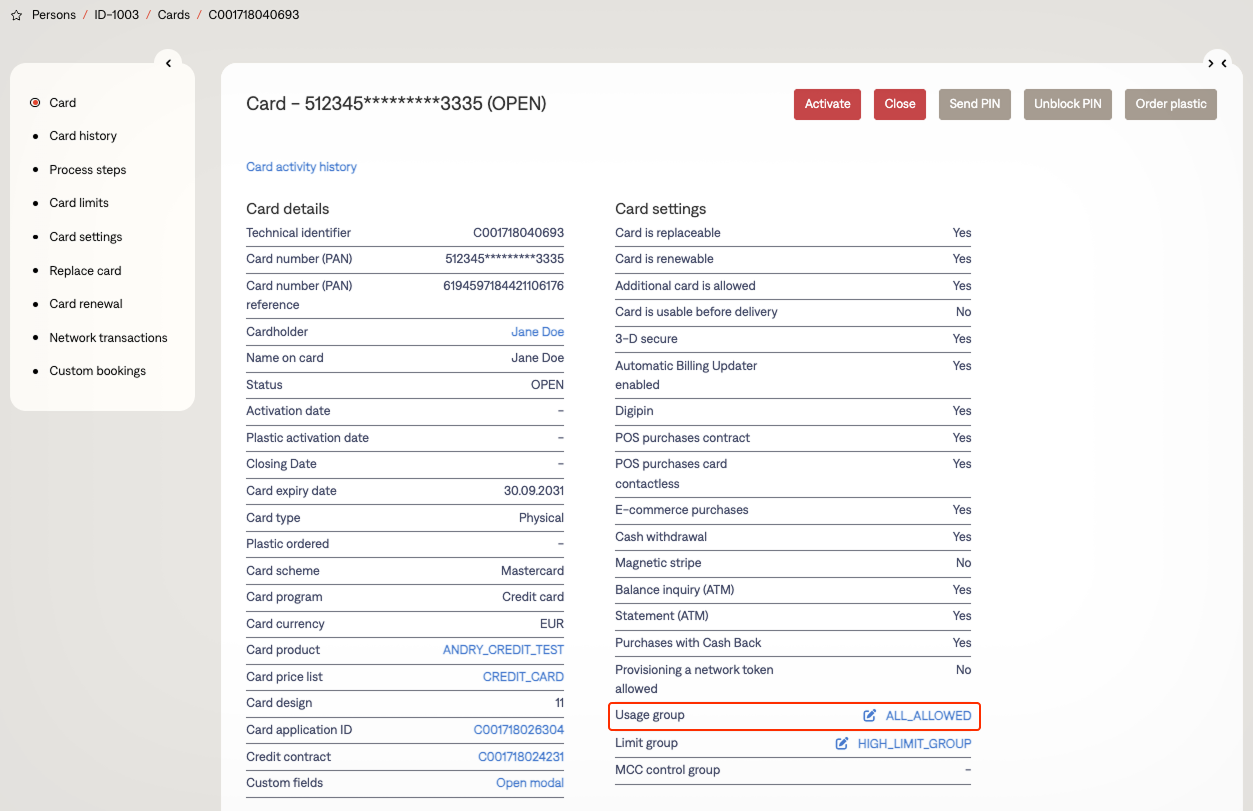Toggle the right panel width arrows
The height and width of the screenshot is (811, 1253).
click(x=1217, y=63)
